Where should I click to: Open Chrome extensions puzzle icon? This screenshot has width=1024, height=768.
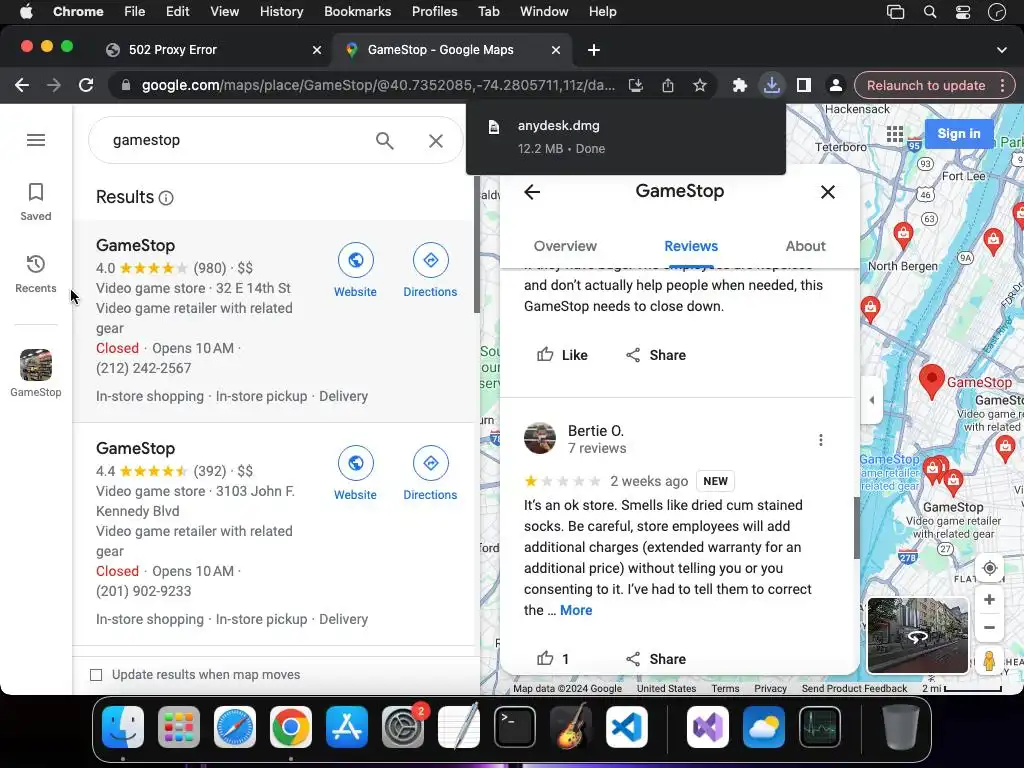(x=739, y=86)
